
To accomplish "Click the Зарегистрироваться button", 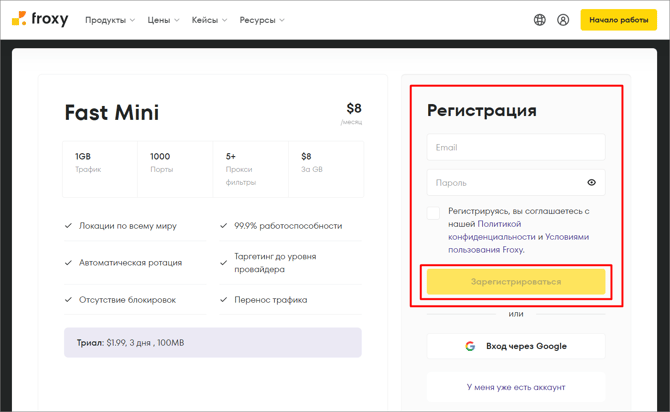I will 516,282.
